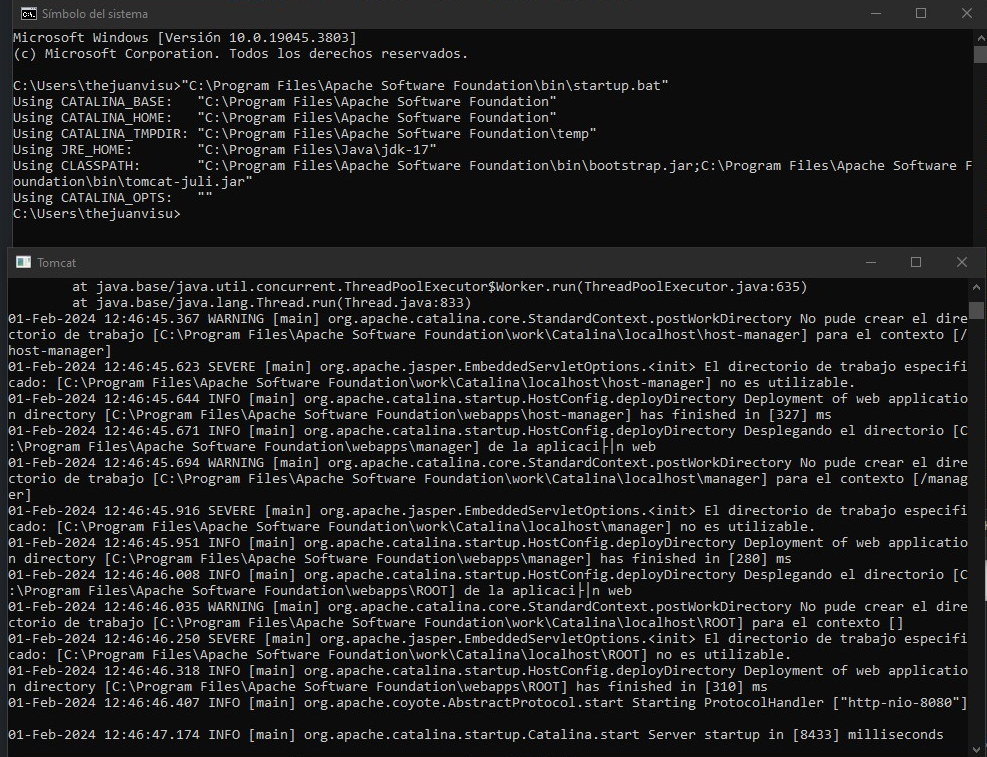
Task: Click the Tomcat window icon
Action: 22,263
